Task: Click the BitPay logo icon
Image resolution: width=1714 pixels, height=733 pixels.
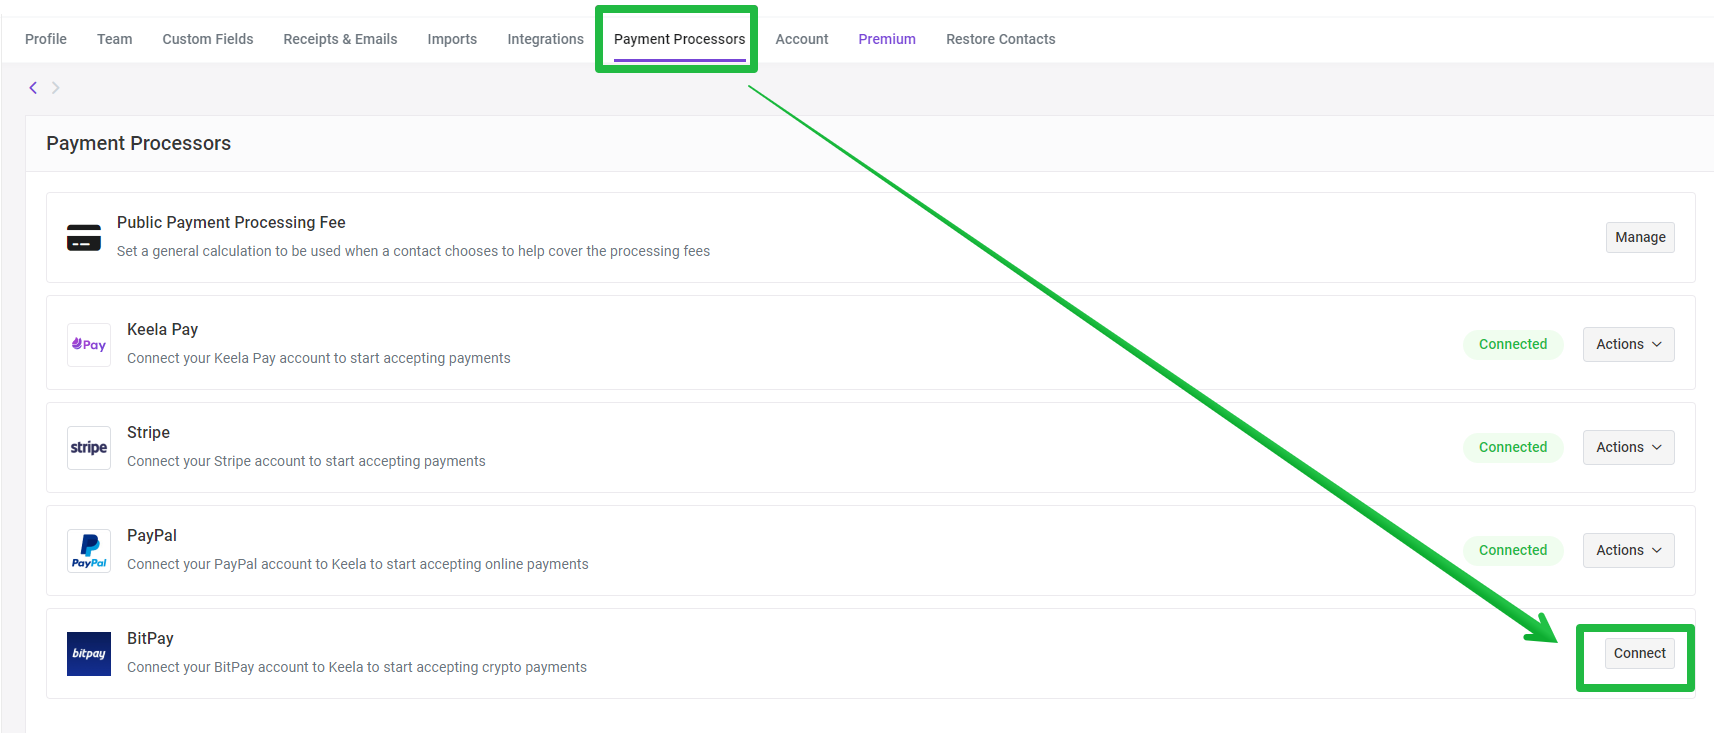Action: tap(89, 654)
